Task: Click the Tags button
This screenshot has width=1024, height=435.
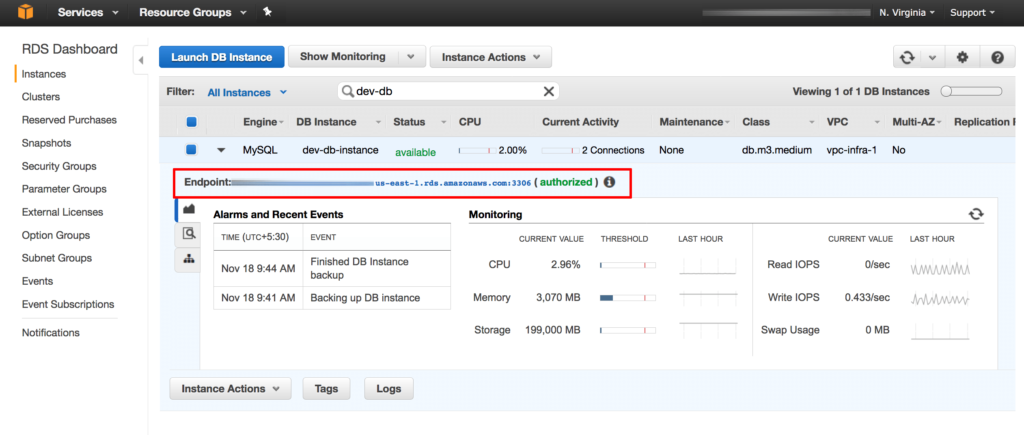Action: [326, 389]
